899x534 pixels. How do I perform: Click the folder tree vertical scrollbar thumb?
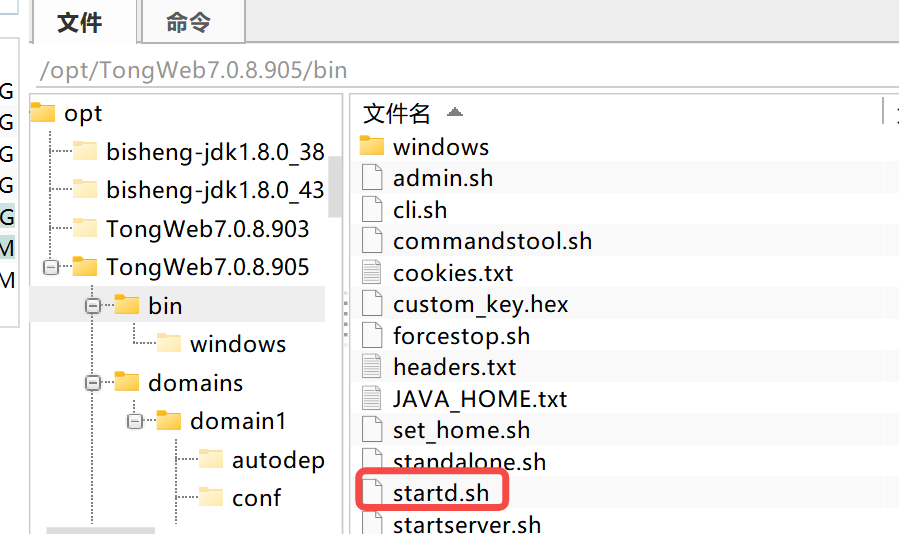point(335,186)
